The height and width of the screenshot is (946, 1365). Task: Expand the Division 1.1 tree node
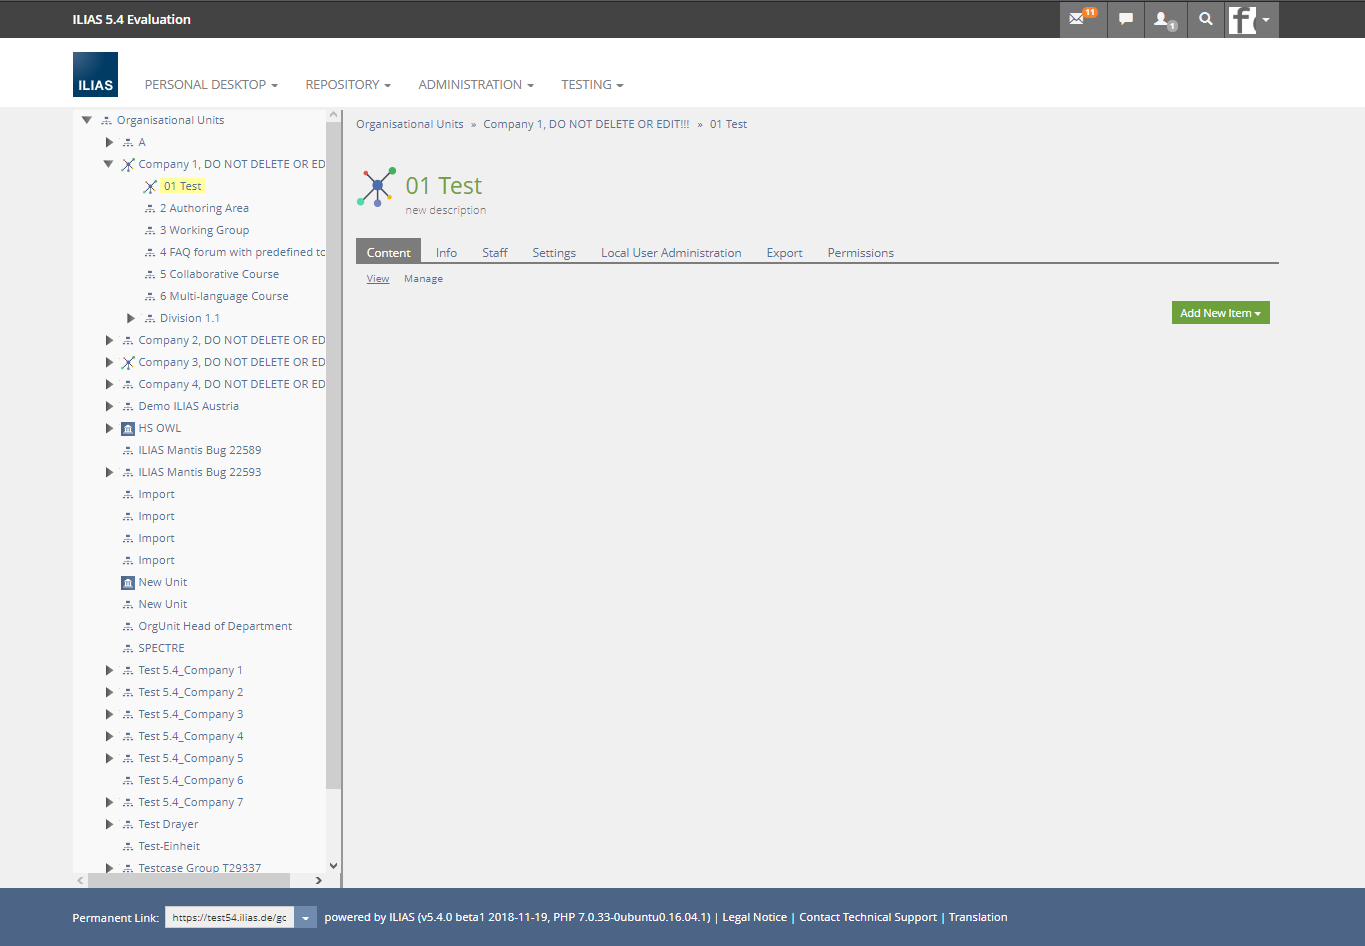point(131,318)
